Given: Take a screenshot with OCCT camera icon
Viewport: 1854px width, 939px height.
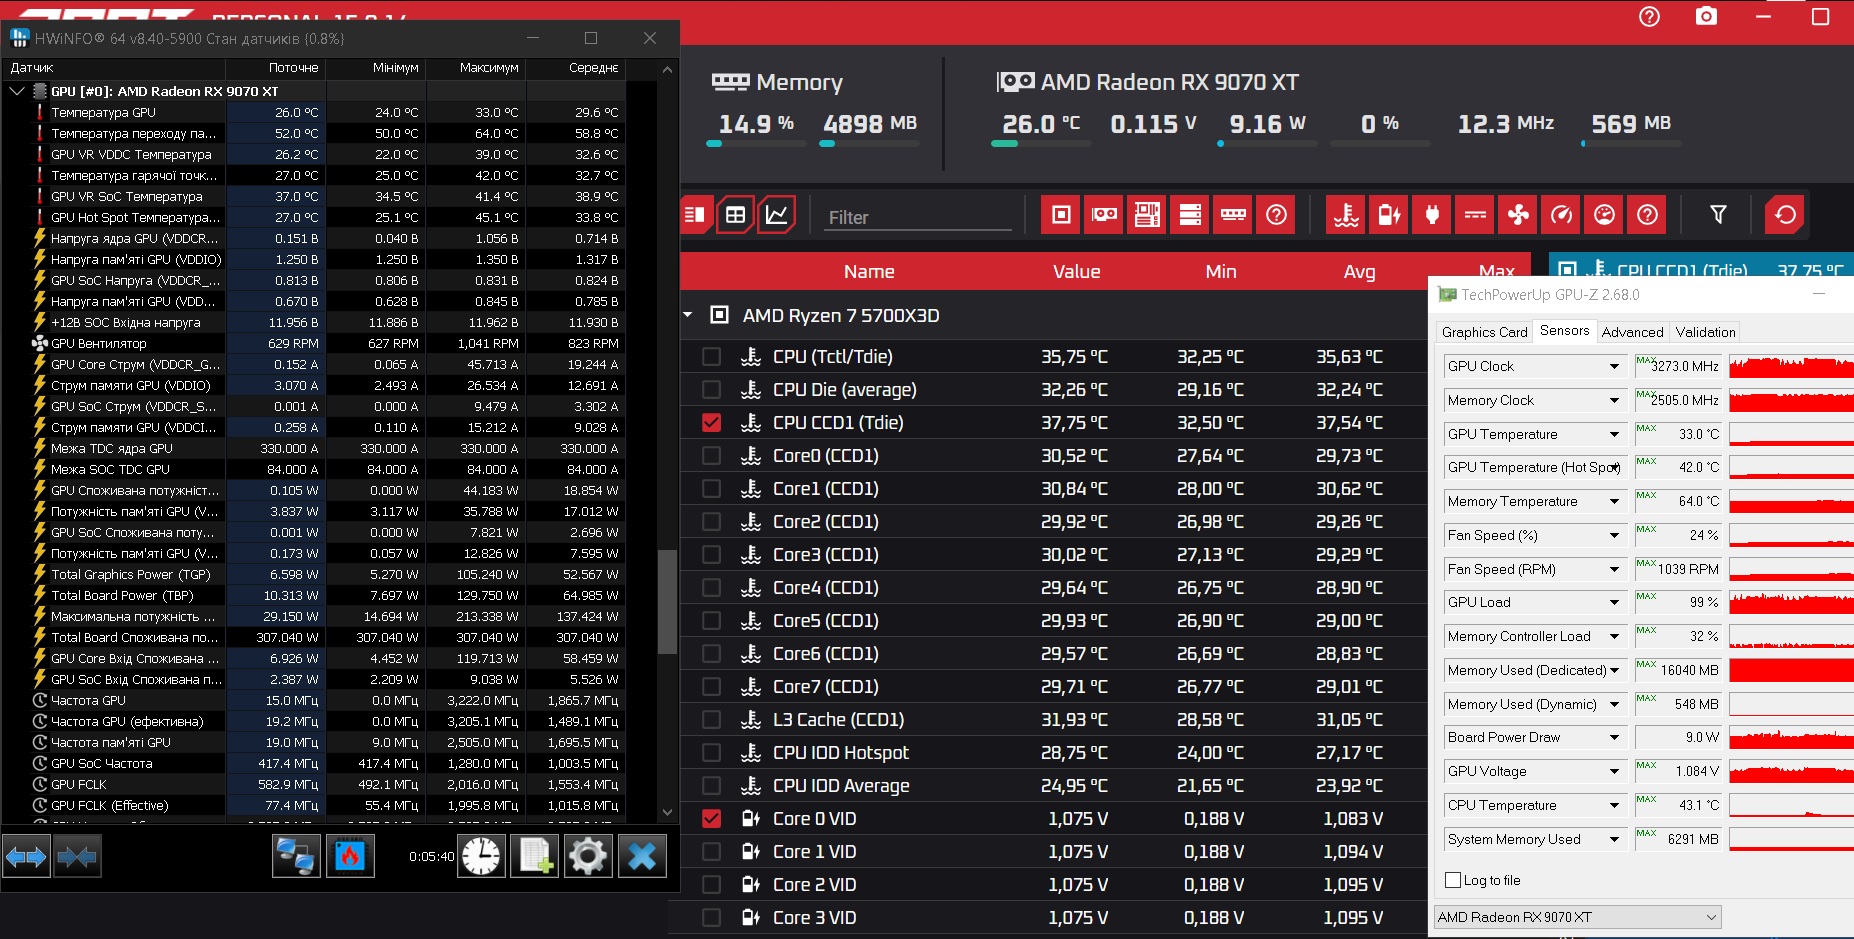Looking at the screenshot, I should point(1706,16).
